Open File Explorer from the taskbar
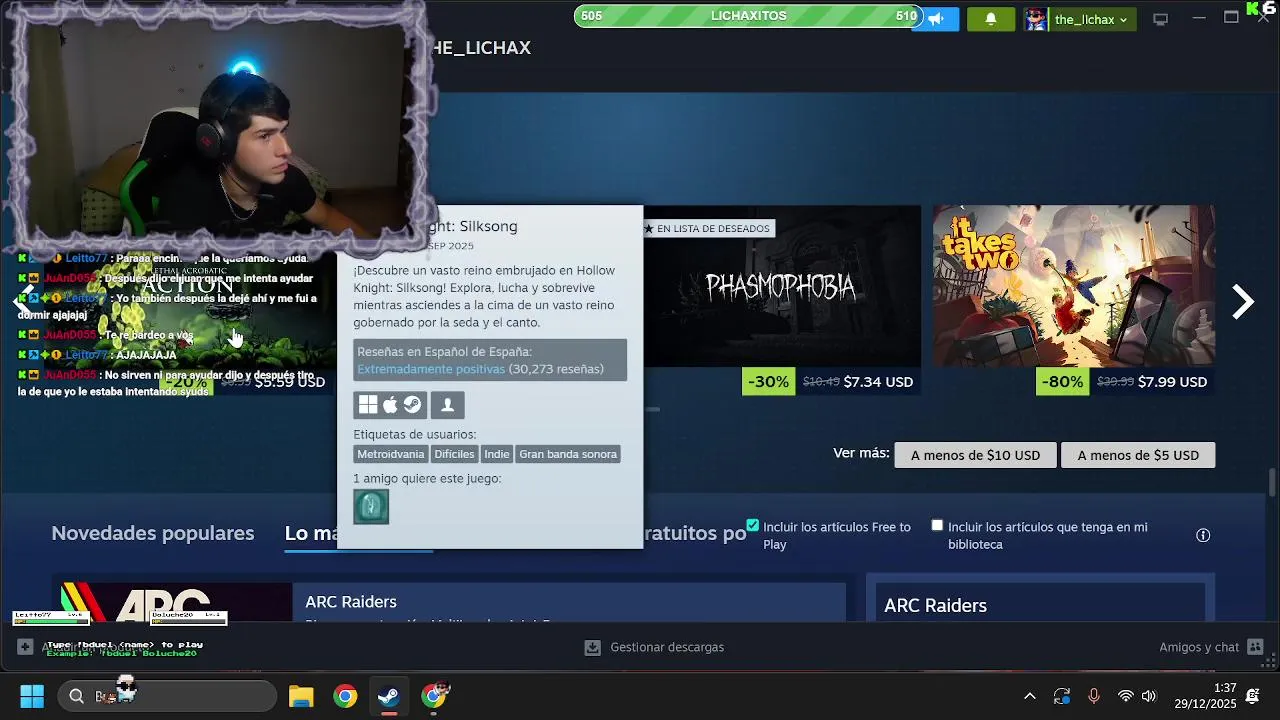This screenshot has height=720, width=1280. [301, 696]
